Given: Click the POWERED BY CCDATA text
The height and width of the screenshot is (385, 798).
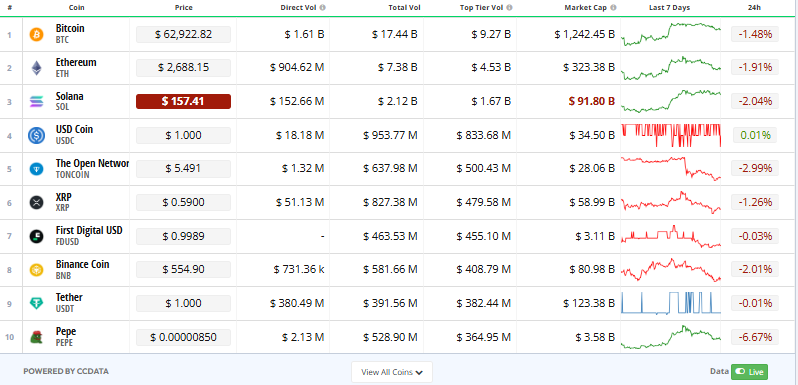Looking at the screenshot, I should (x=66, y=371).
